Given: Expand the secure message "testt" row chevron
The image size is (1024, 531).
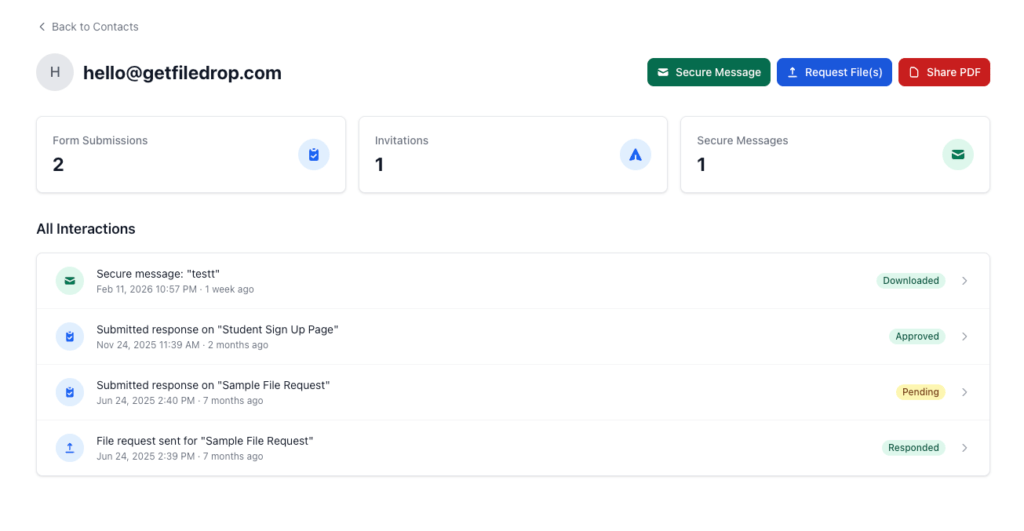Looking at the screenshot, I should [964, 281].
